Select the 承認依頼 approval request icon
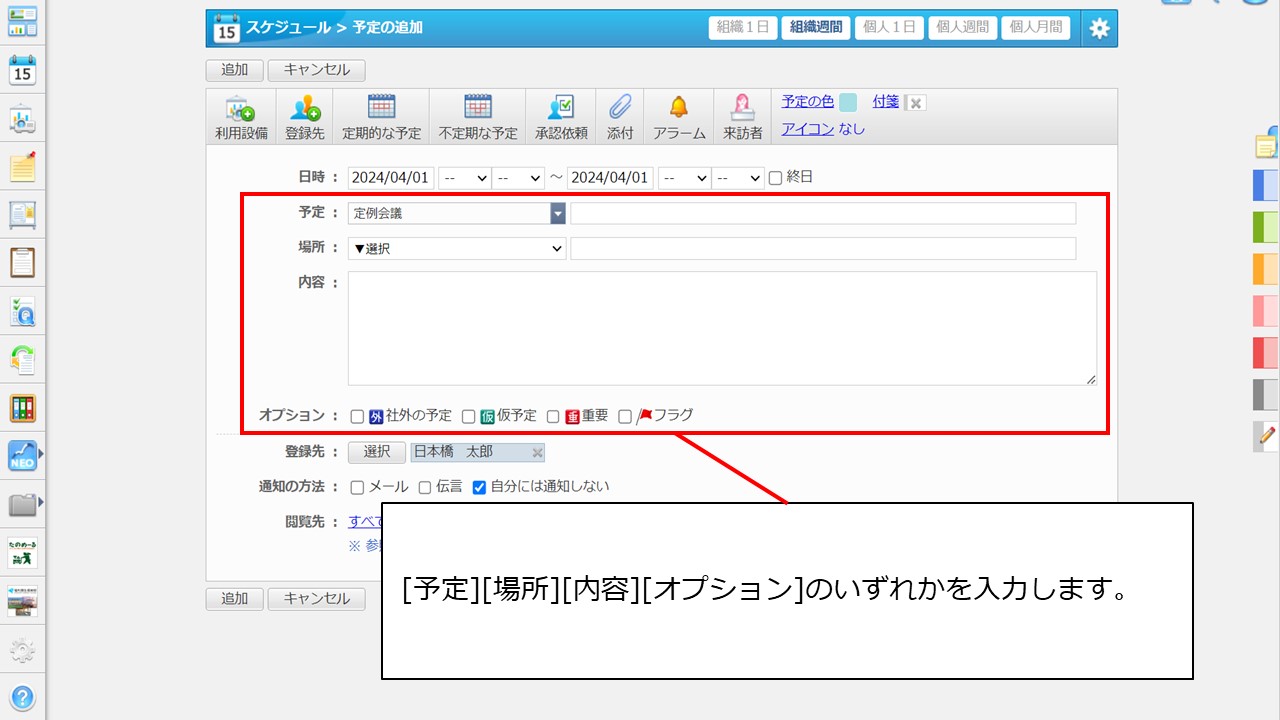The width and height of the screenshot is (1280, 720). [561, 109]
